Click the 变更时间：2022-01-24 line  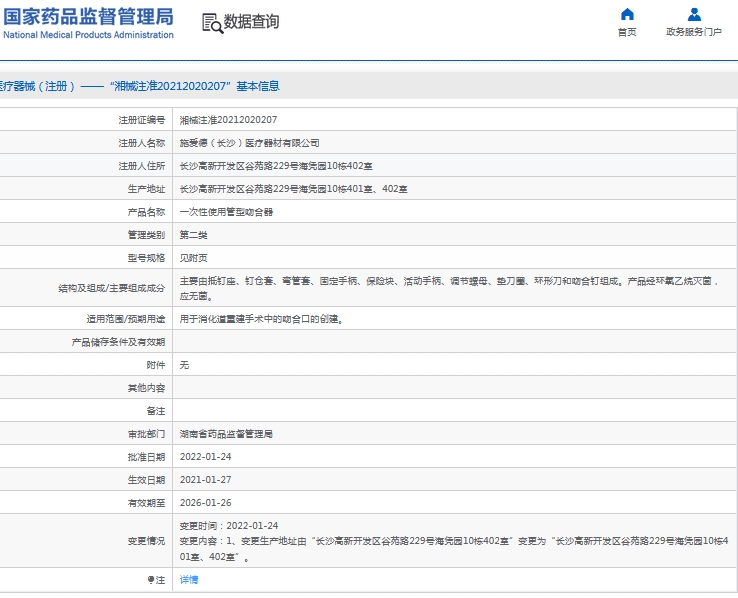click(x=229, y=526)
